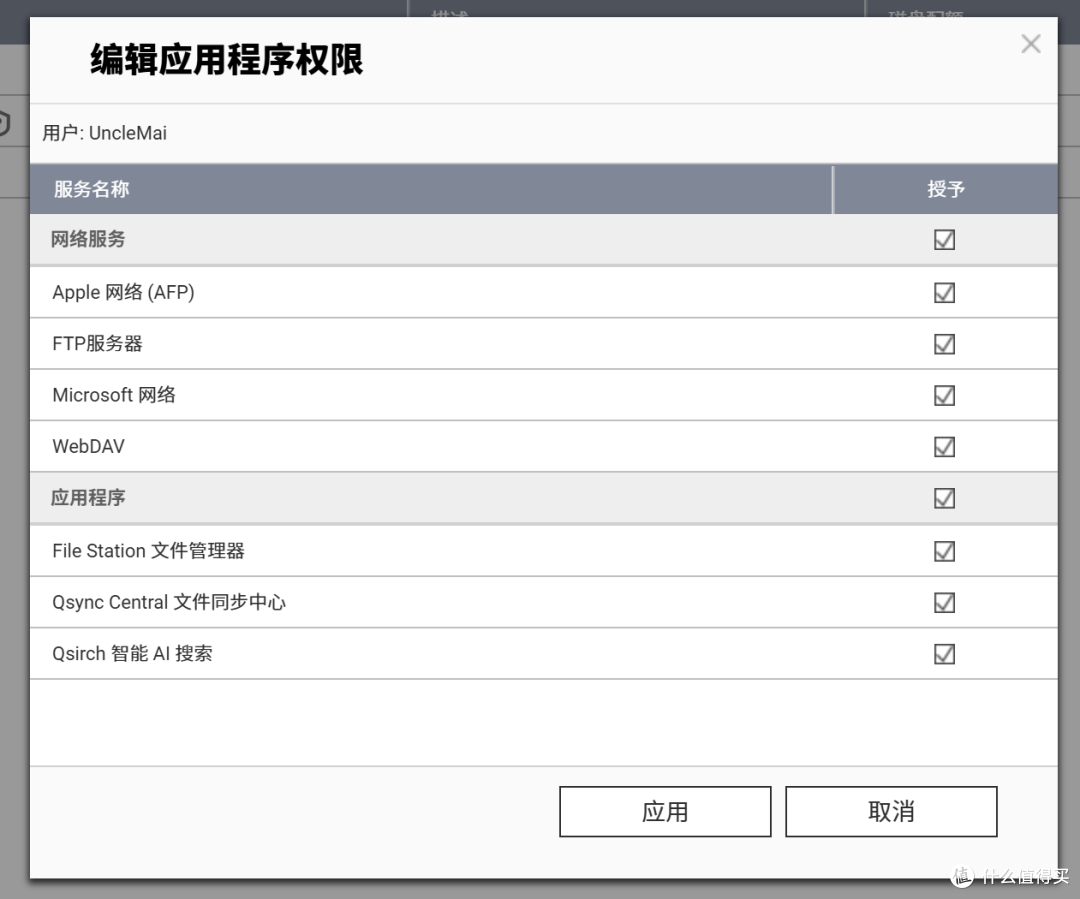Close the 编辑应用程序权限 dialog
The image size is (1080, 899).
[1030, 44]
